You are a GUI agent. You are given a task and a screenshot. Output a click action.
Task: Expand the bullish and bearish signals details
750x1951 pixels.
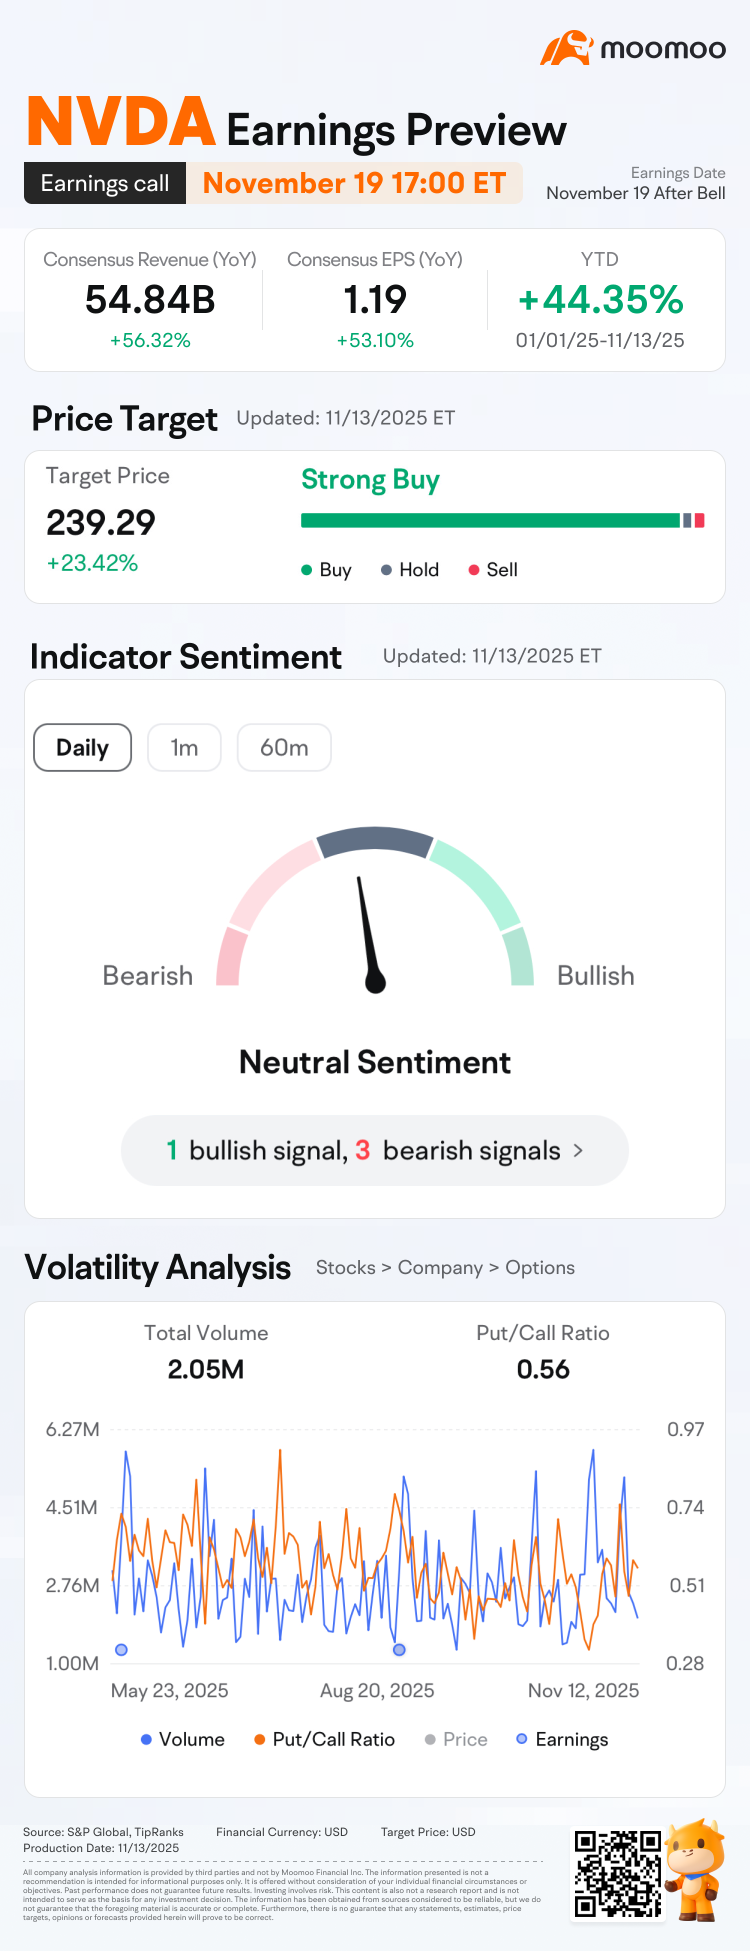[373, 1150]
